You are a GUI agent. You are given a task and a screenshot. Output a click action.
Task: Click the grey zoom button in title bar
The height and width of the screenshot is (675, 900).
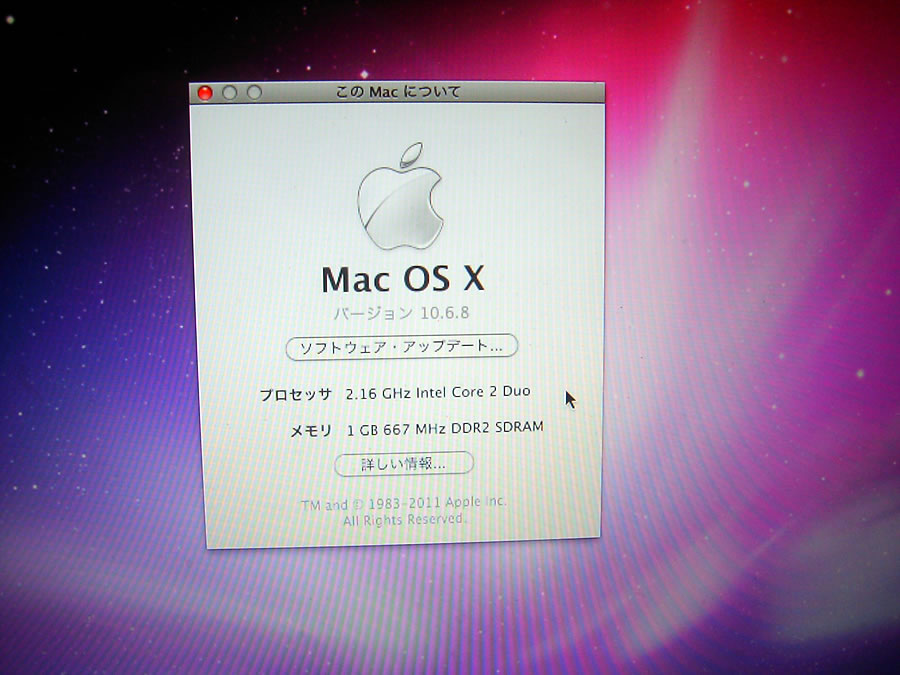[254, 92]
